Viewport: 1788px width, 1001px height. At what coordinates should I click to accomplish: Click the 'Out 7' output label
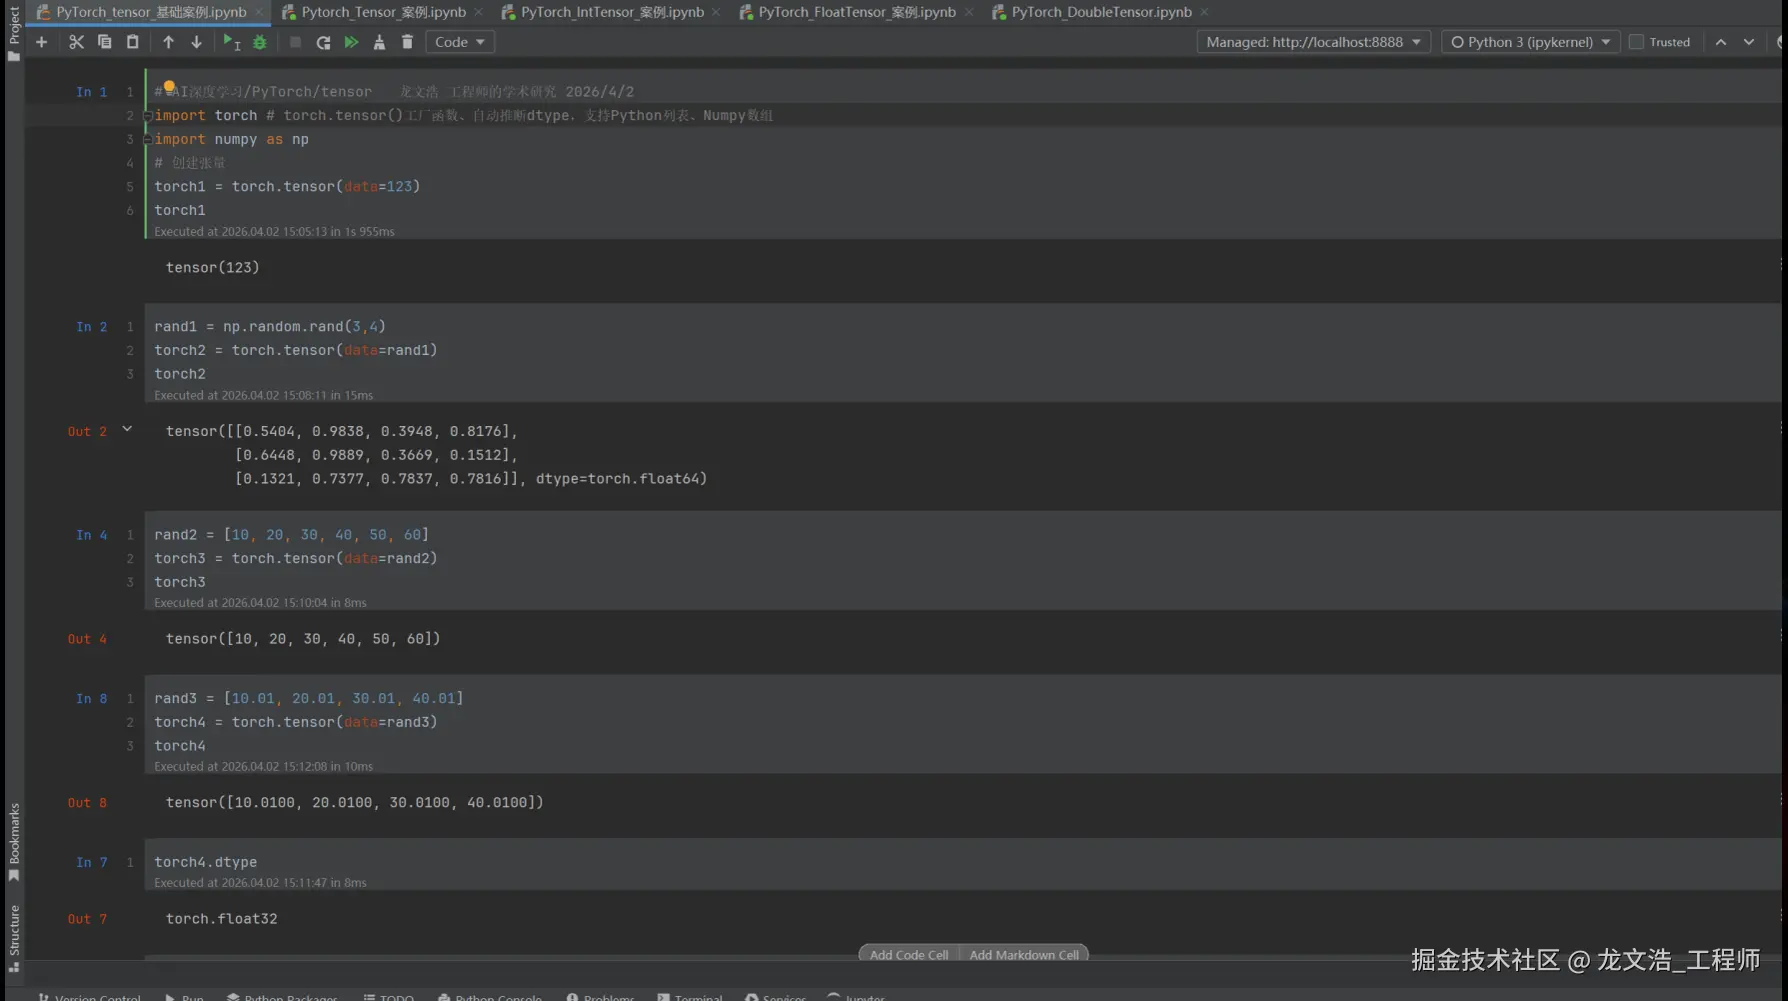(x=87, y=919)
